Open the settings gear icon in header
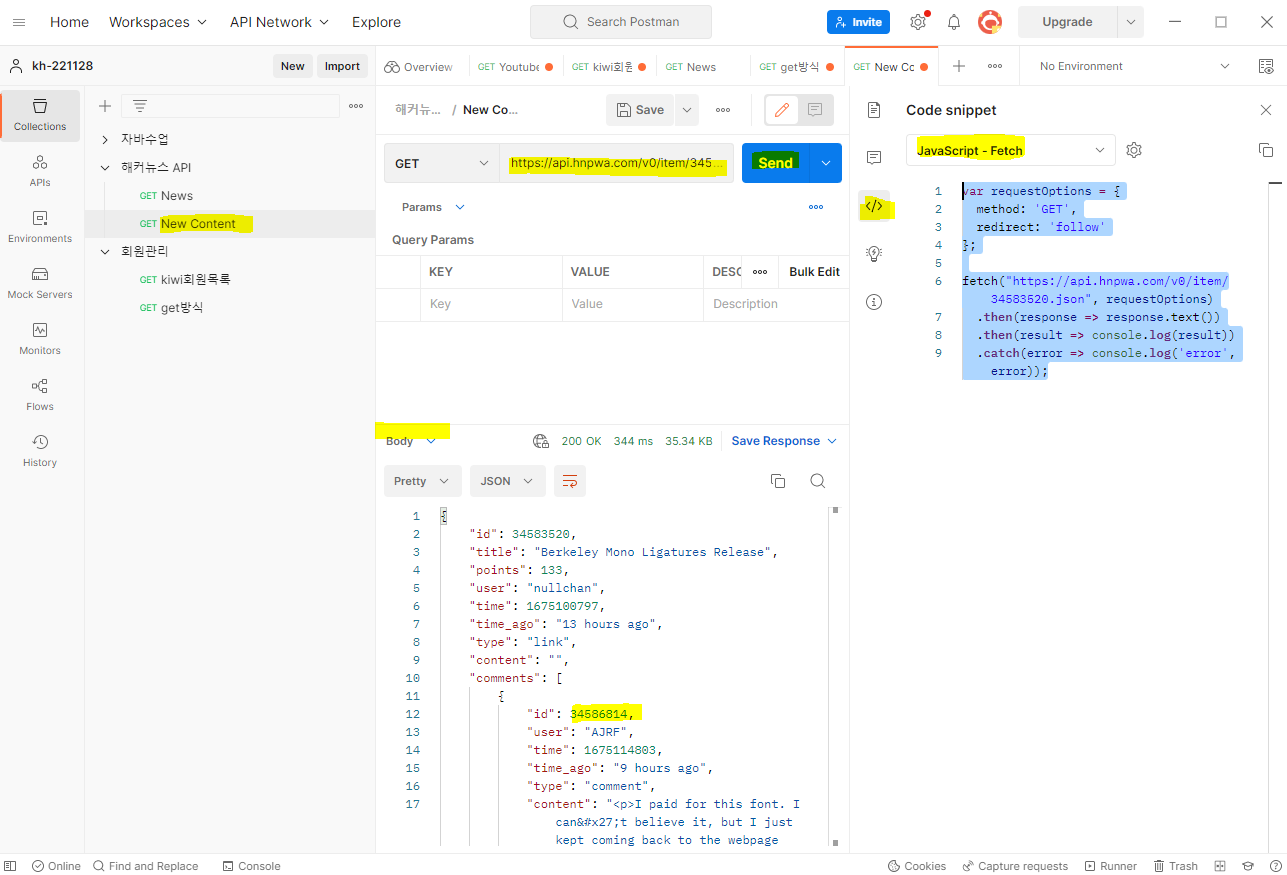Screen dimensions: 1287x875 point(917,21)
